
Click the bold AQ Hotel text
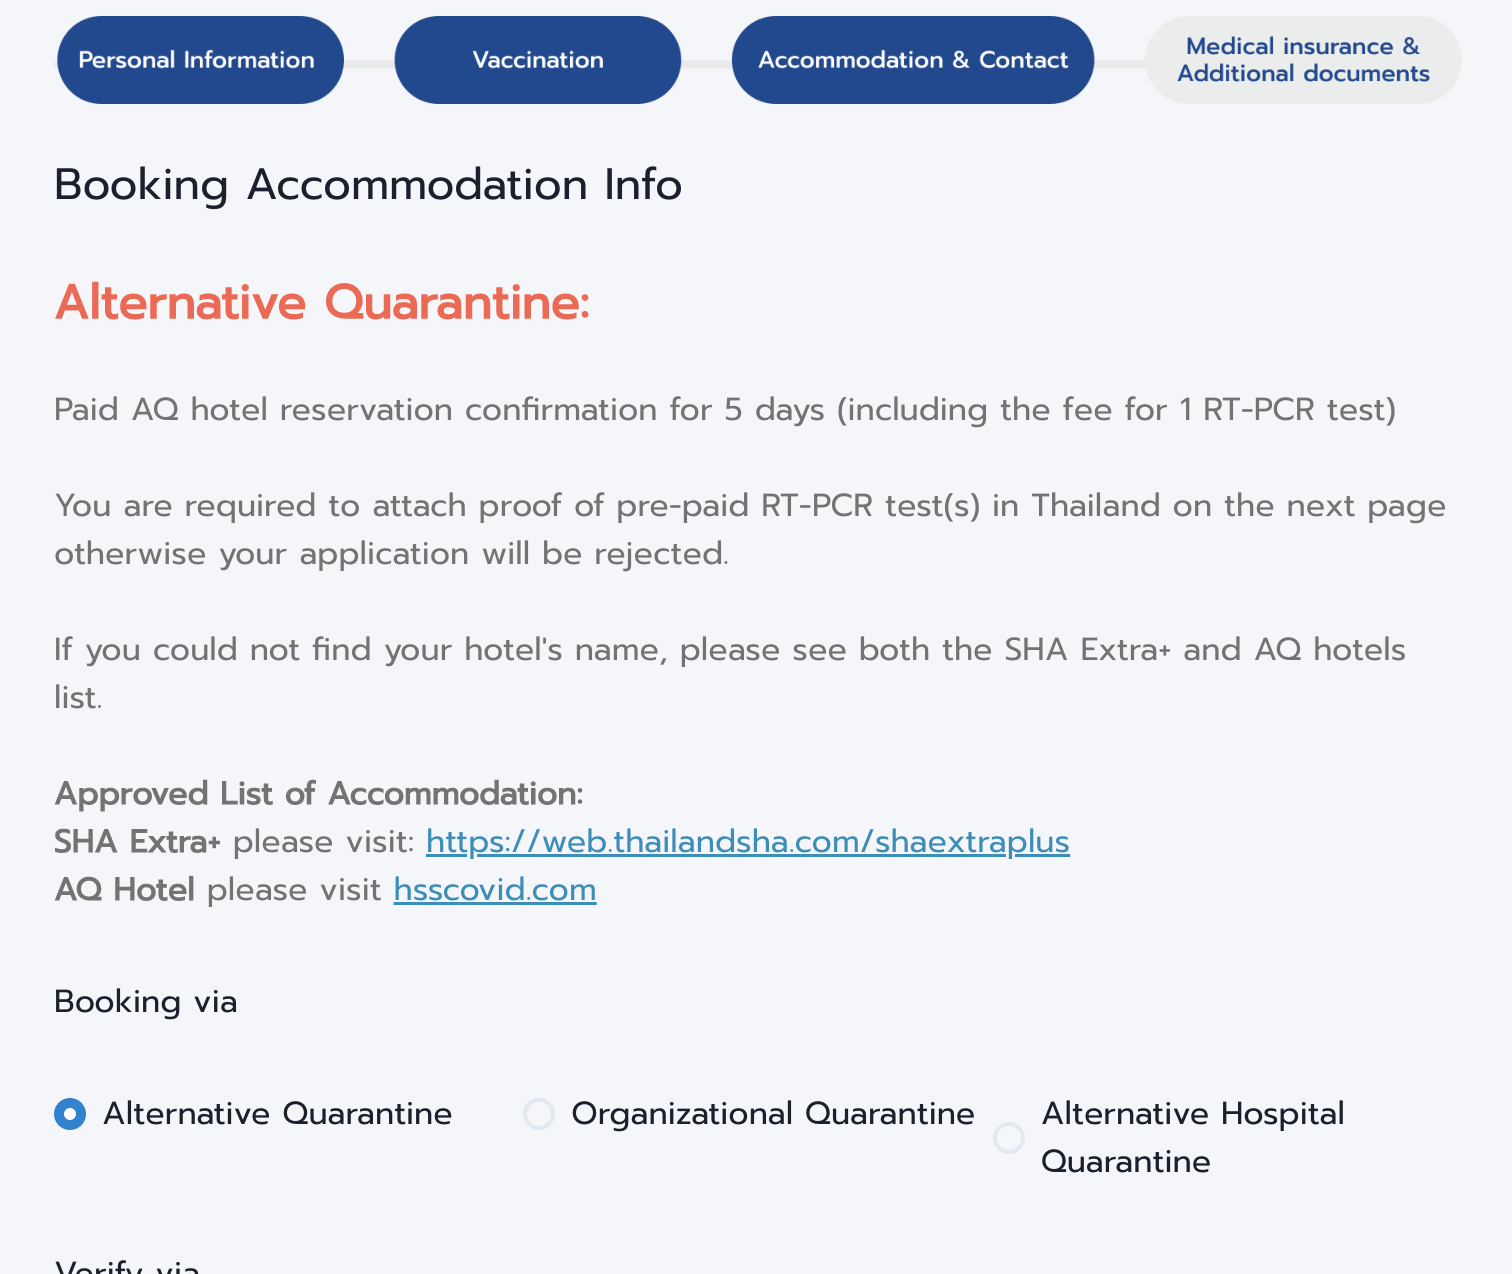[x=125, y=890]
